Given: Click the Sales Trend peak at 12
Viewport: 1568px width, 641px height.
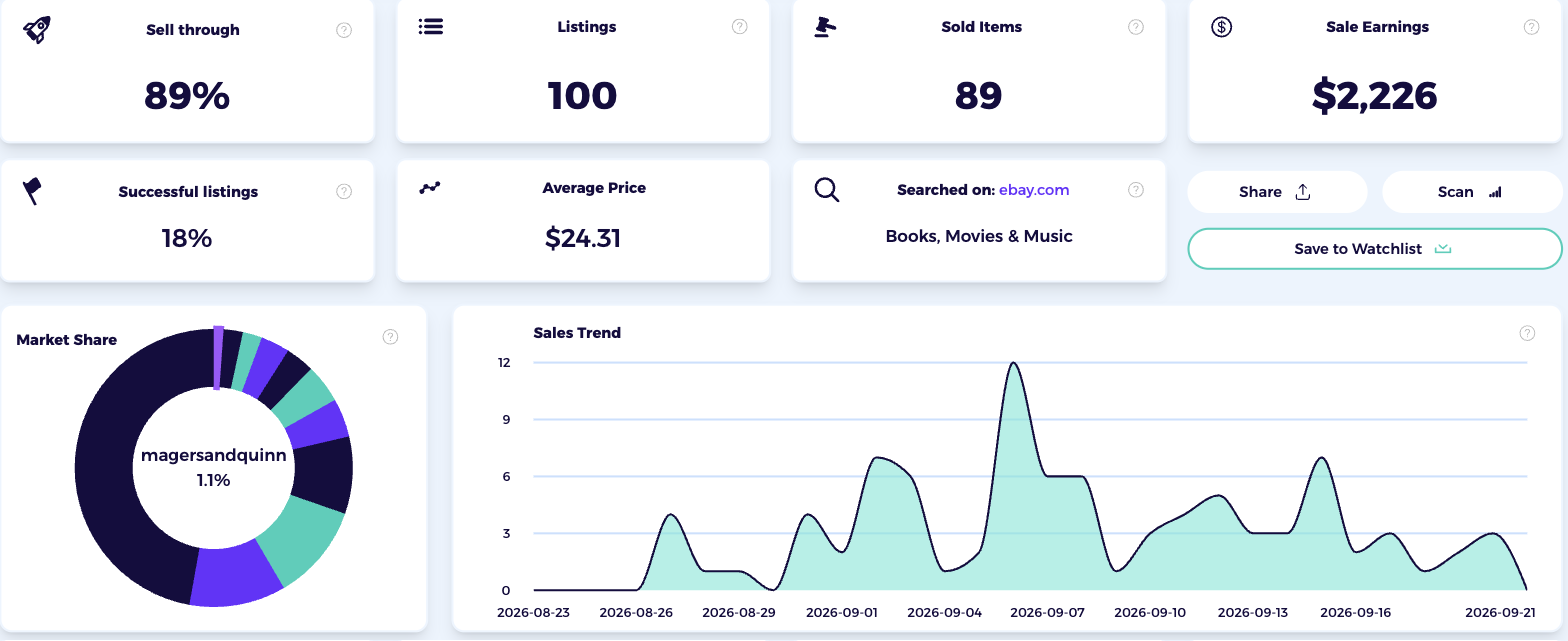Looking at the screenshot, I should click(x=1013, y=363).
